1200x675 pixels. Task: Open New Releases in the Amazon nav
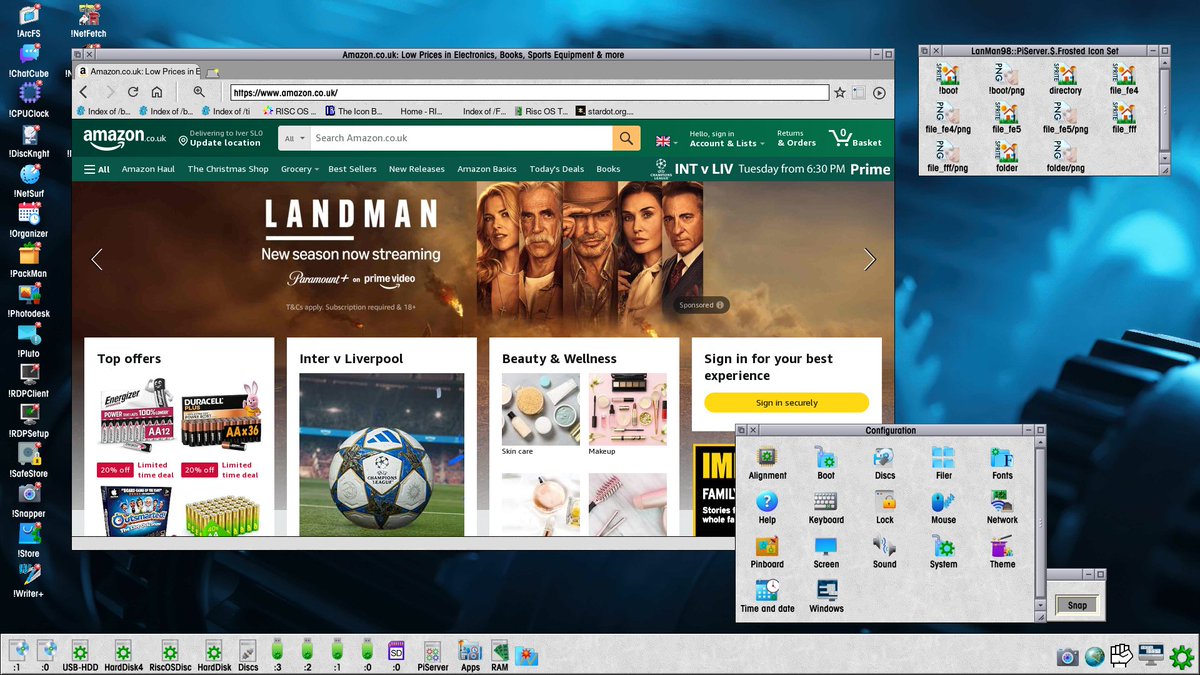[x=416, y=169]
